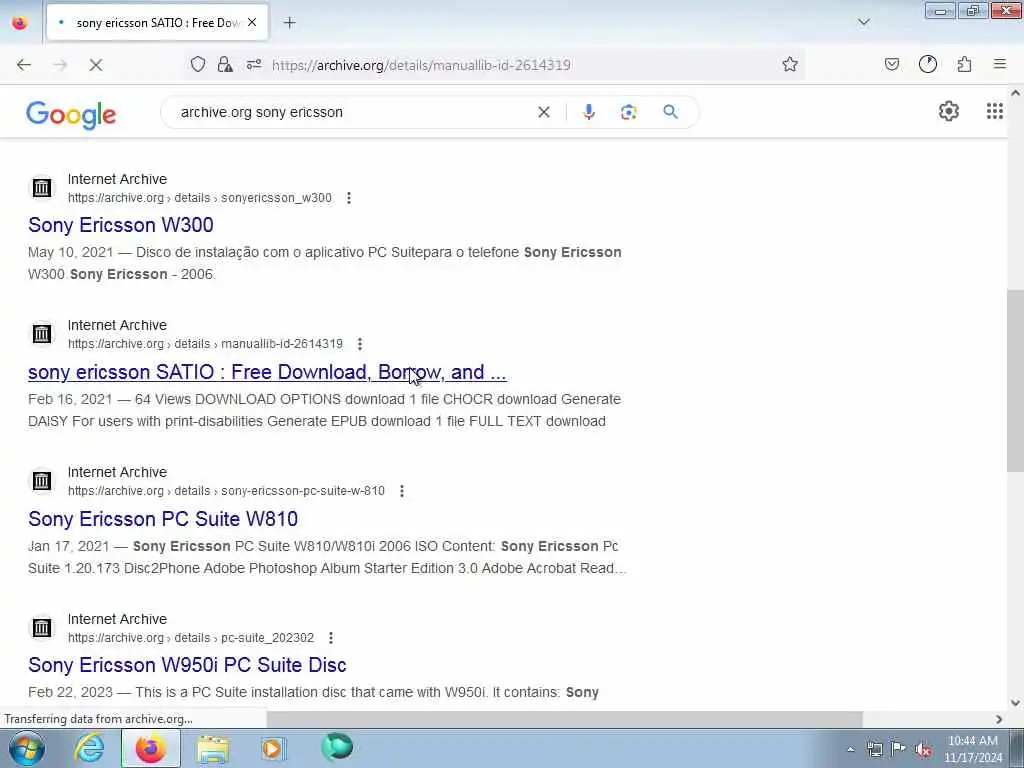1024x768 pixels.
Task: View site security padlock info
Action: point(225,64)
